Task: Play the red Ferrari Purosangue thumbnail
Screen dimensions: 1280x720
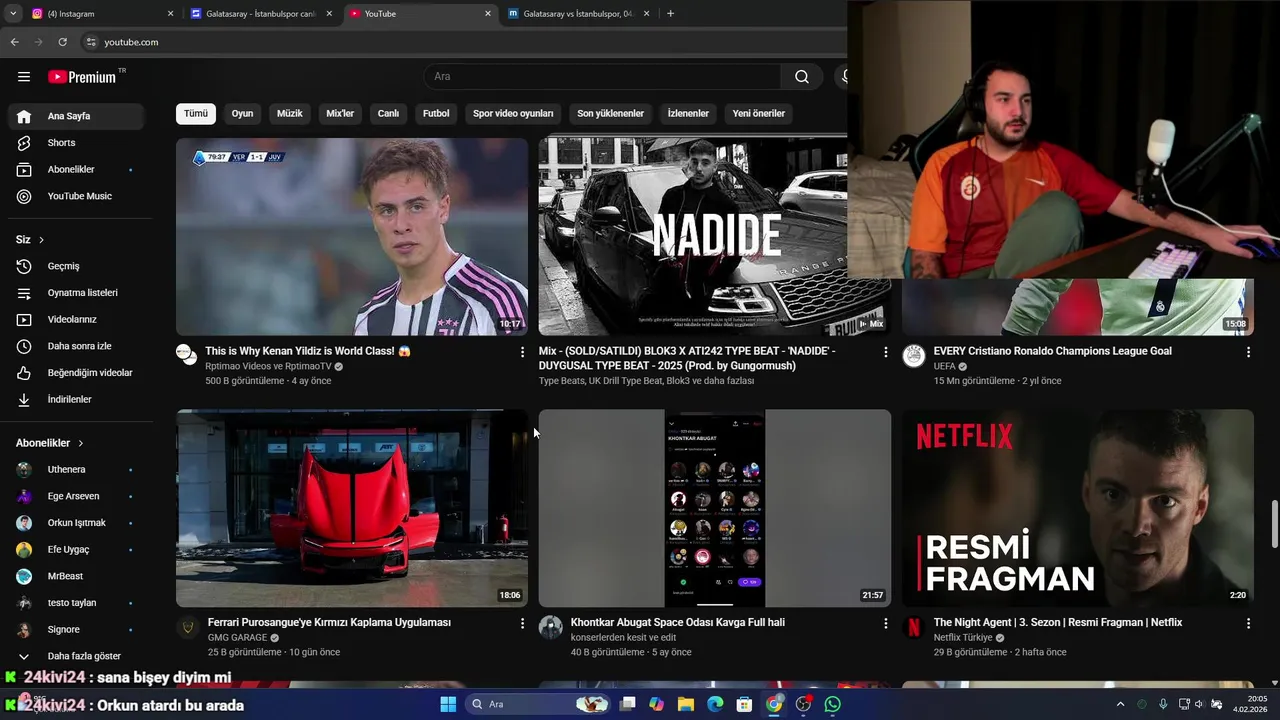Action: [352, 508]
